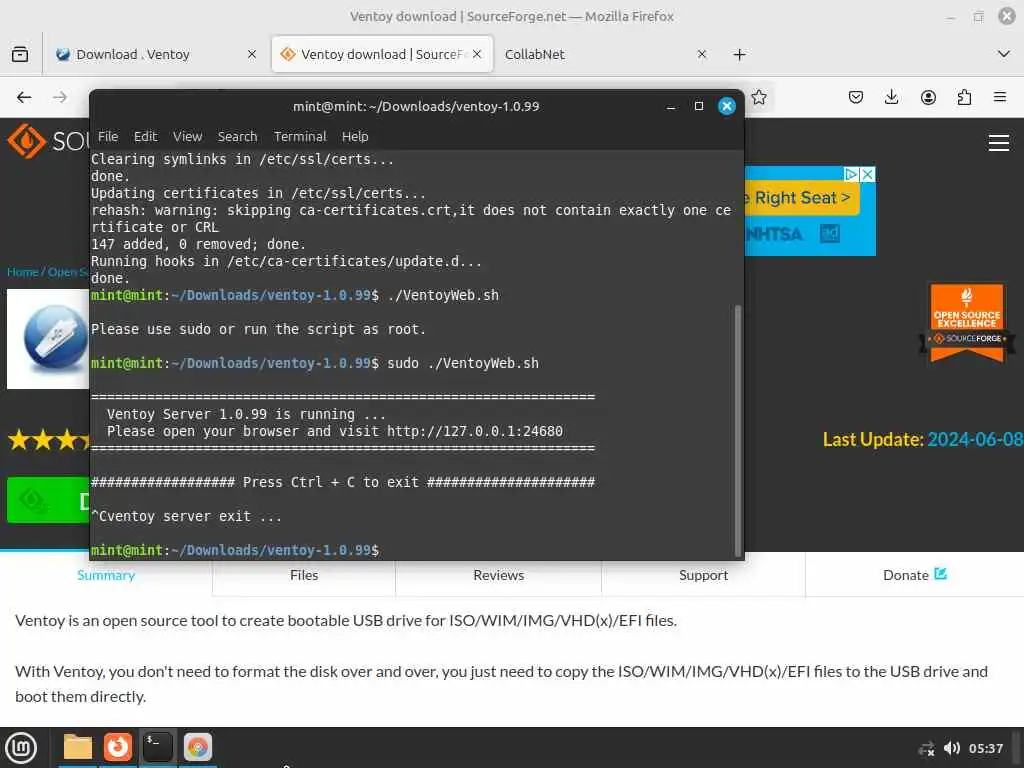The image size is (1024, 768).
Task: Open the Pocket save icon
Action: click(x=856, y=97)
